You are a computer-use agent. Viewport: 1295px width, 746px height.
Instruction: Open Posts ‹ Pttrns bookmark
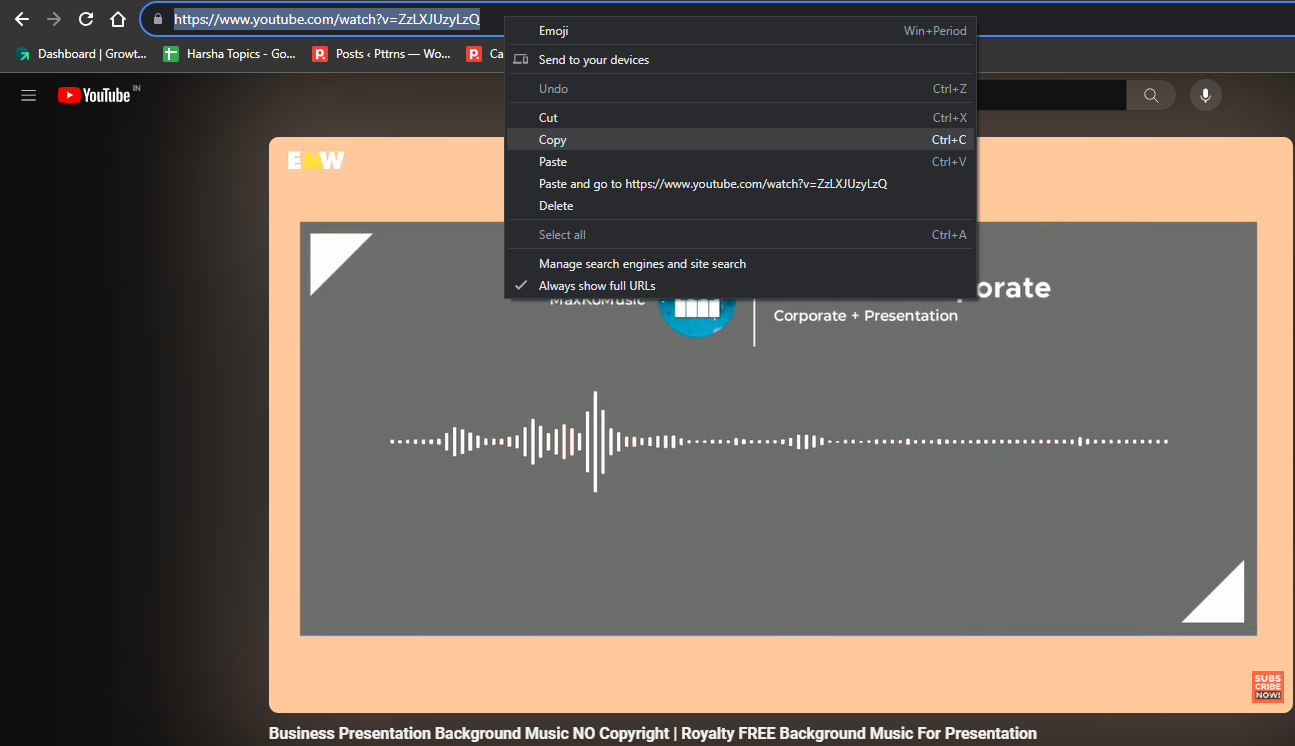[382, 54]
